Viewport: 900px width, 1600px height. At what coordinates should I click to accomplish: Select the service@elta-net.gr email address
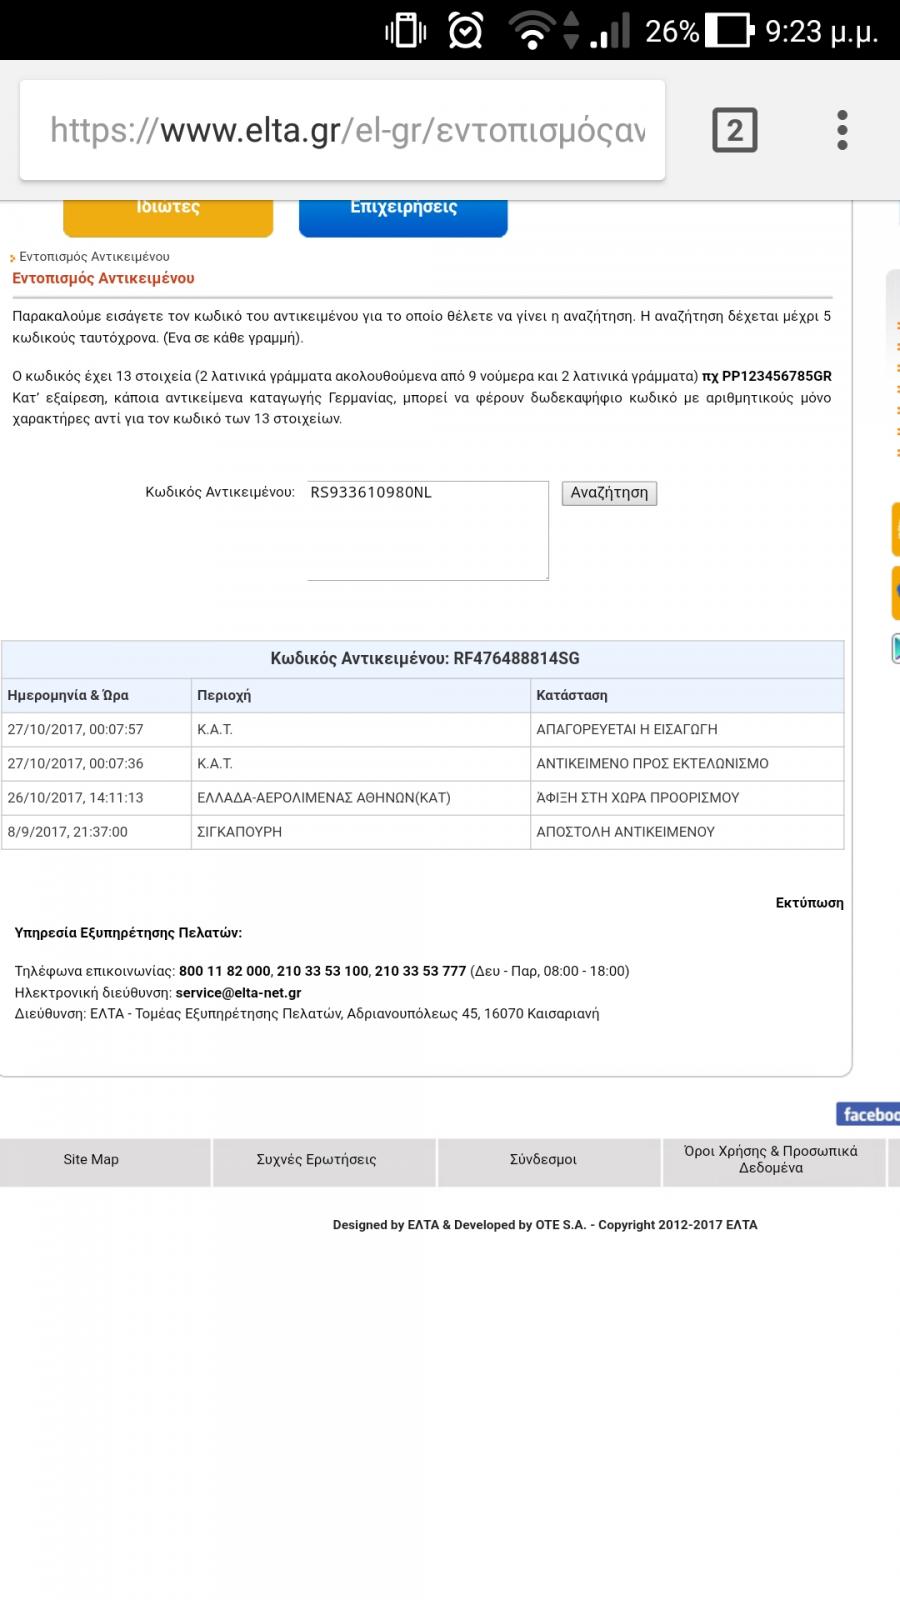pyautogui.click(x=238, y=993)
